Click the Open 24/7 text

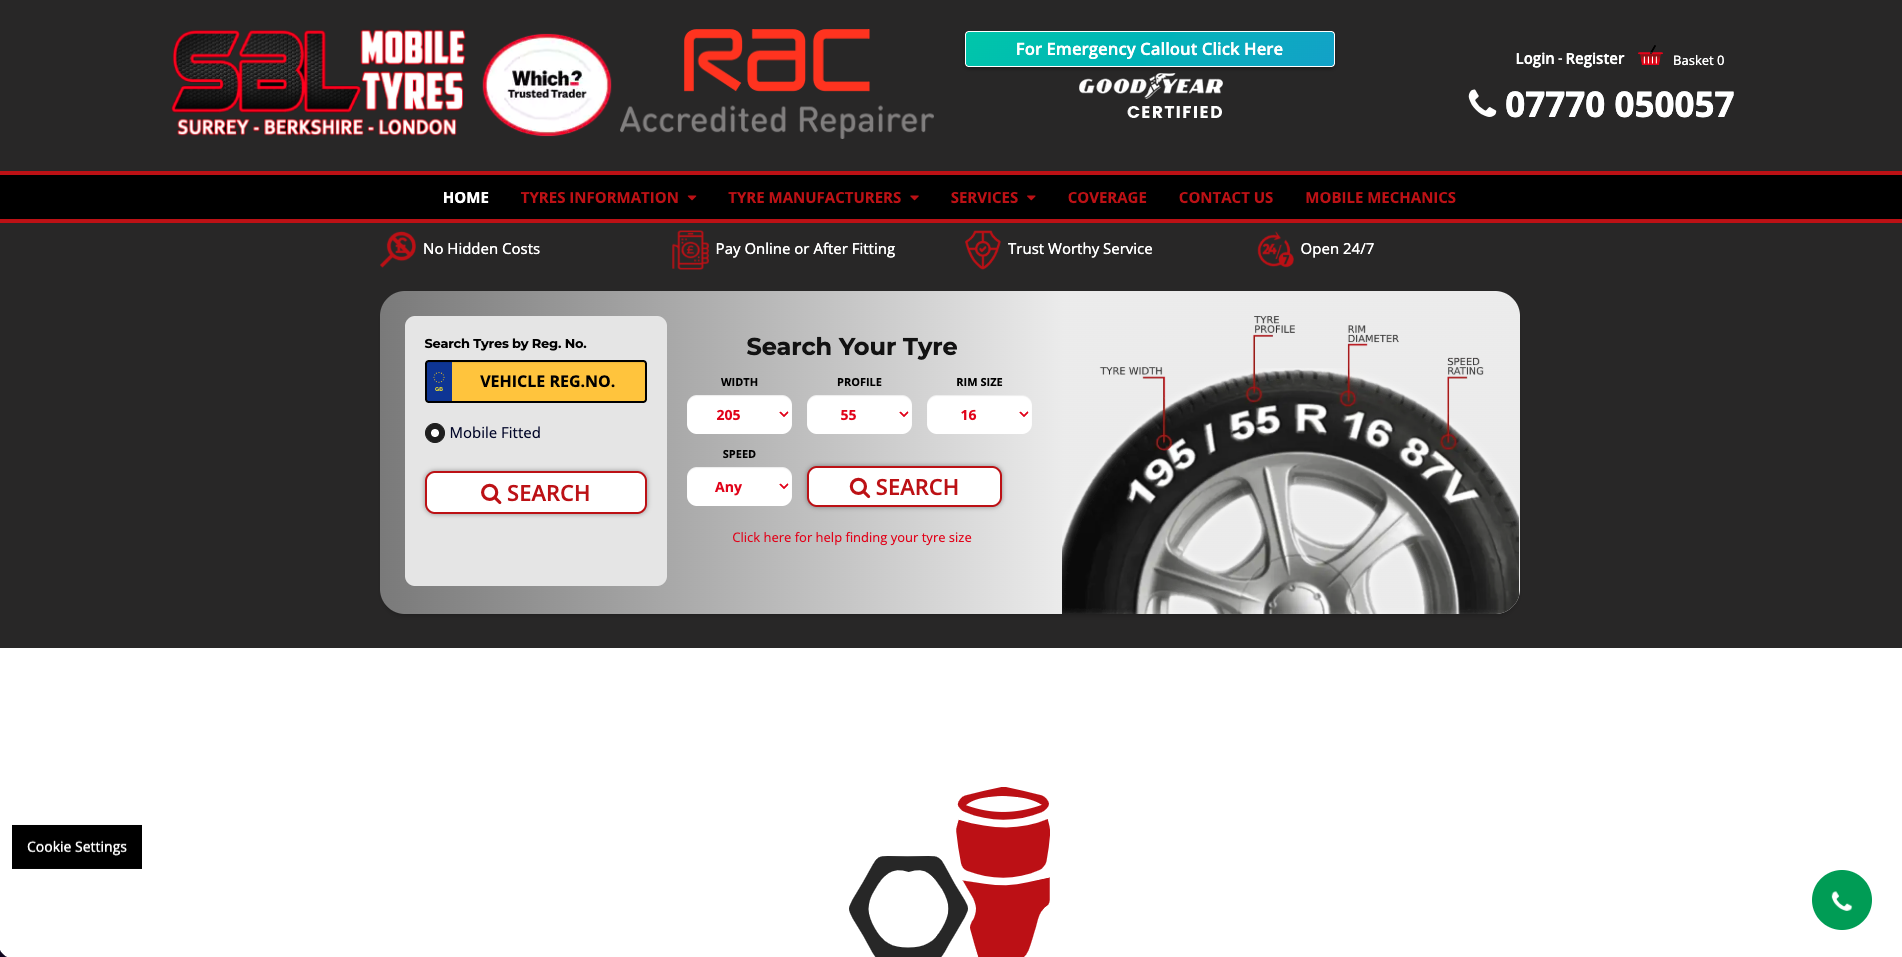click(x=1337, y=249)
